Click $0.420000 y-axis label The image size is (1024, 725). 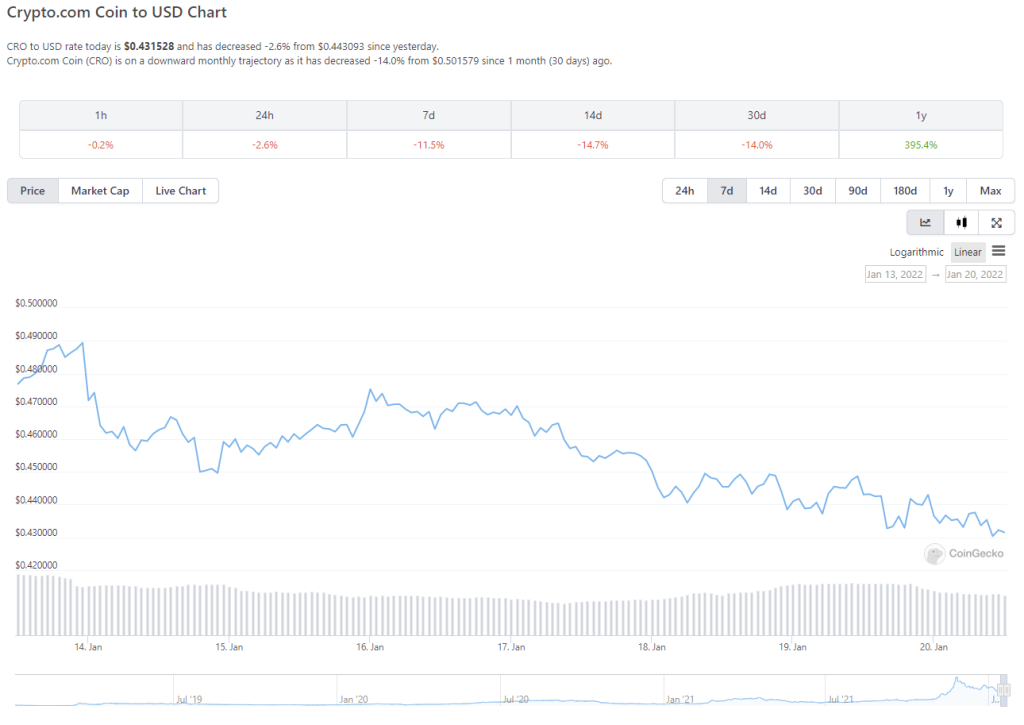[37, 565]
